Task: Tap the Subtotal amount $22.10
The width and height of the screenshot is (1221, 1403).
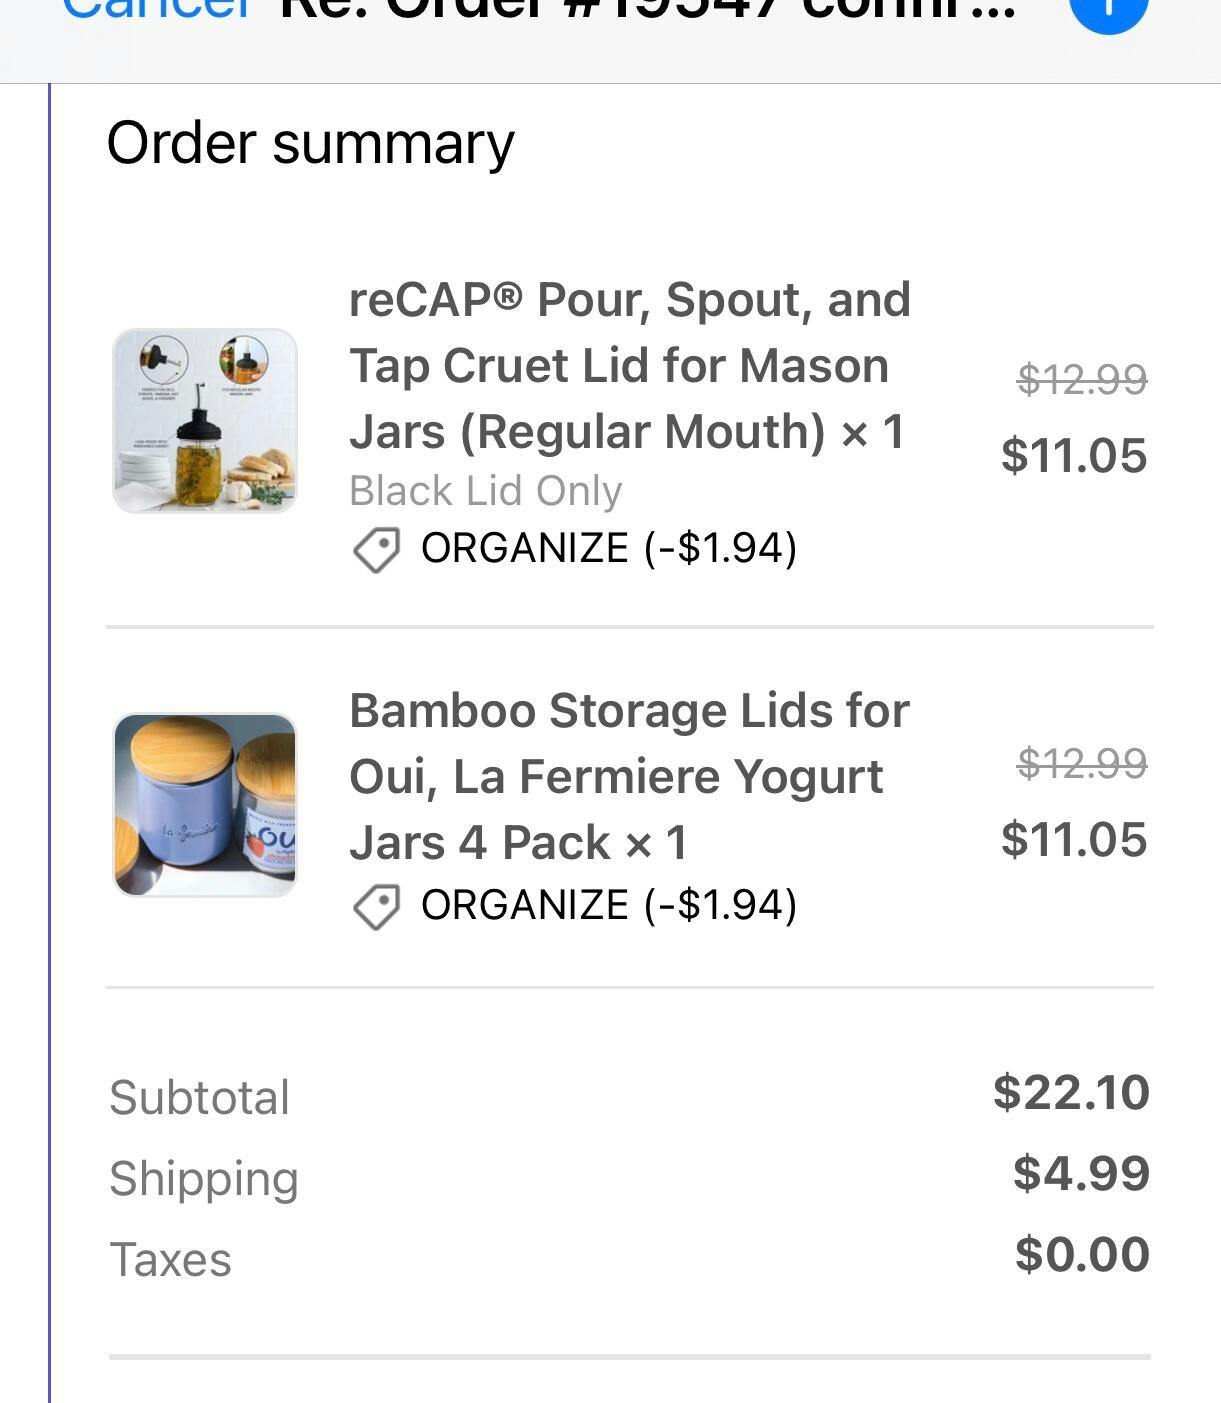Action: click(x=1071, y=1092)
